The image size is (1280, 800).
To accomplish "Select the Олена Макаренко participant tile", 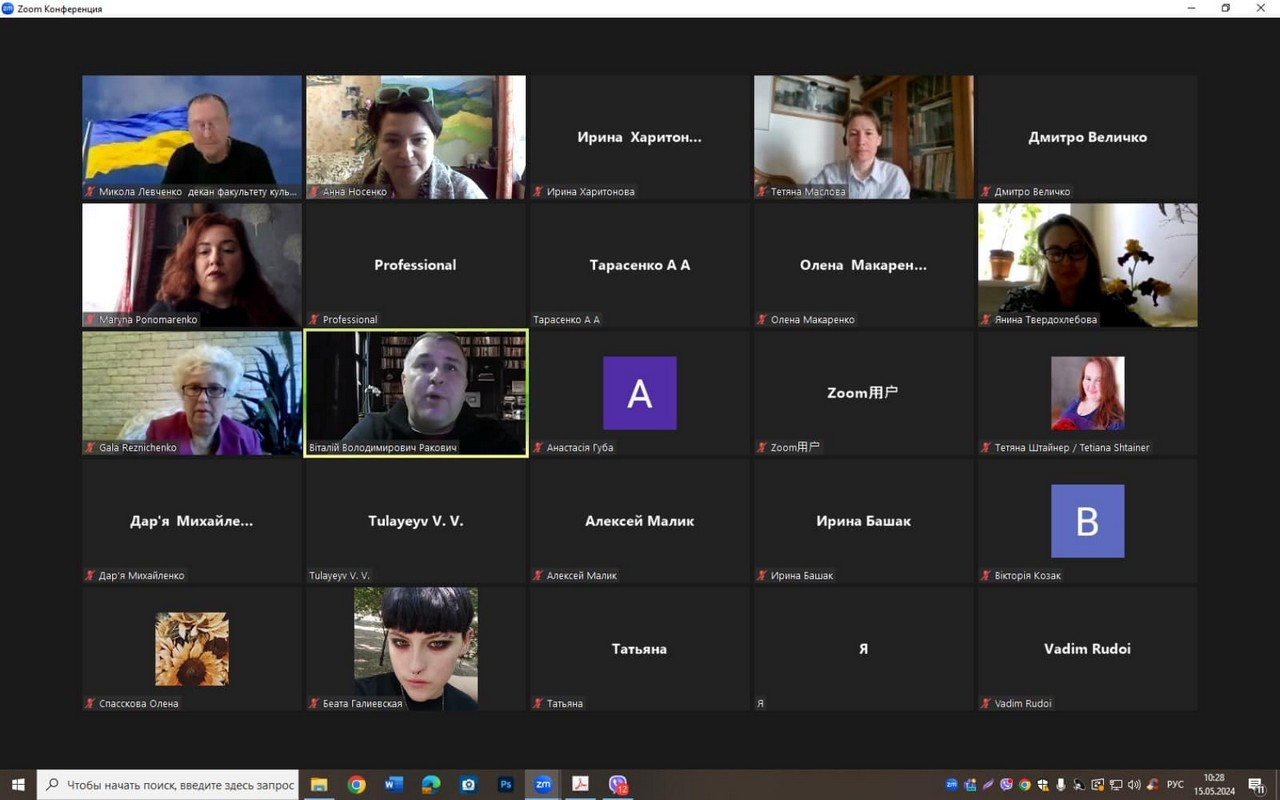I will click(864, 265).
